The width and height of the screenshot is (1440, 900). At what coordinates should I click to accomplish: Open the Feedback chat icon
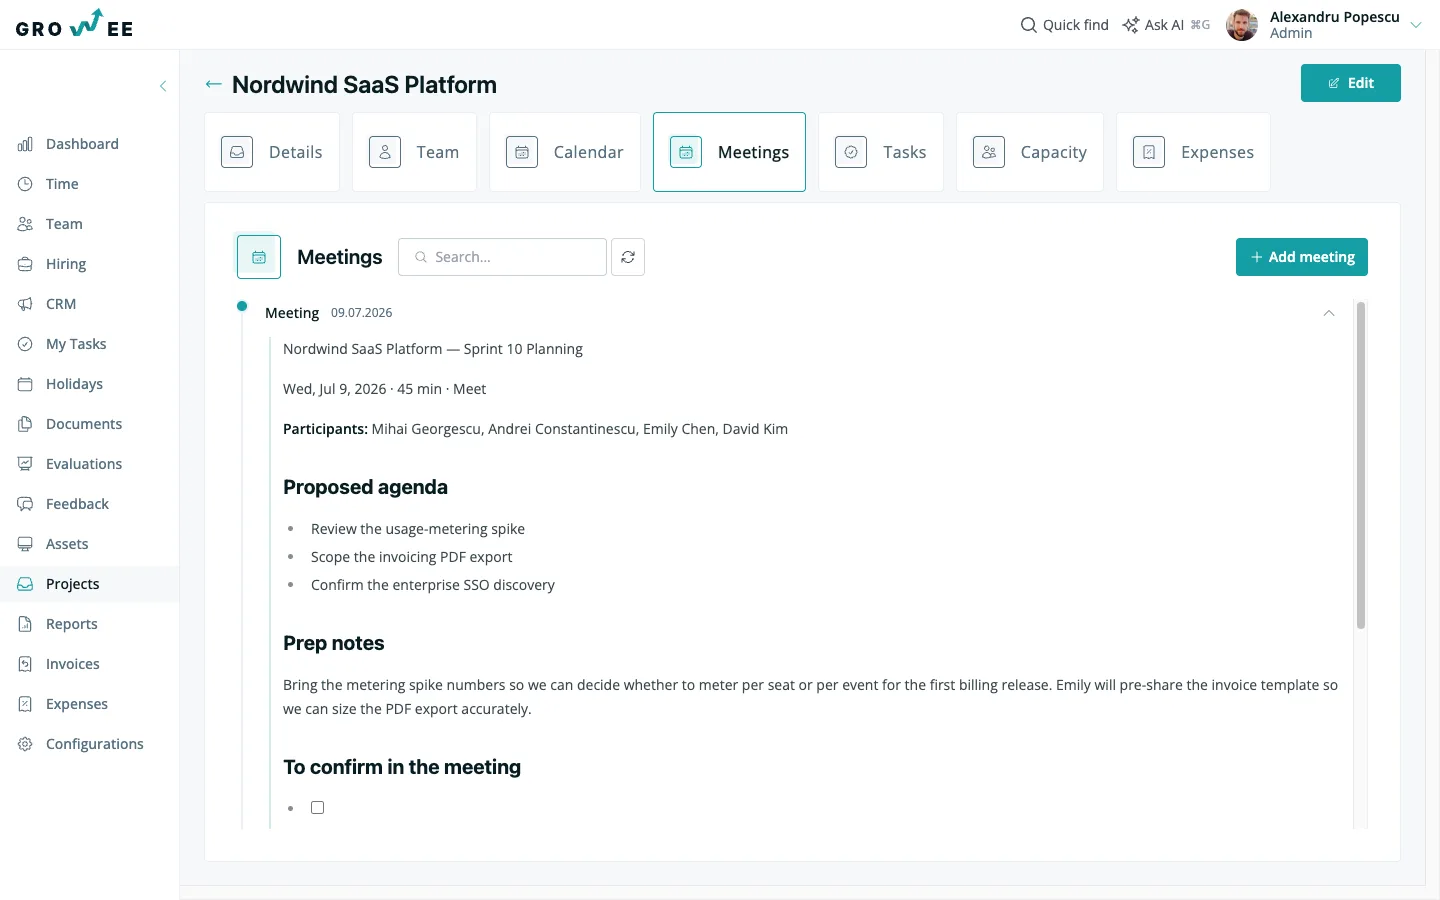click(25, 504)
